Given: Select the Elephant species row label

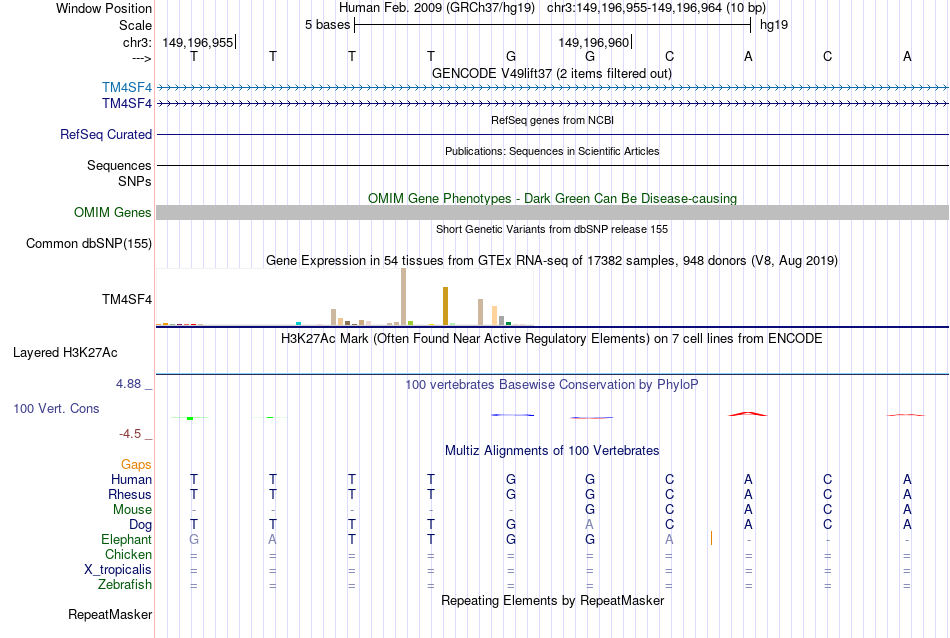Looking at the screenshot, I should pos(127,539).
